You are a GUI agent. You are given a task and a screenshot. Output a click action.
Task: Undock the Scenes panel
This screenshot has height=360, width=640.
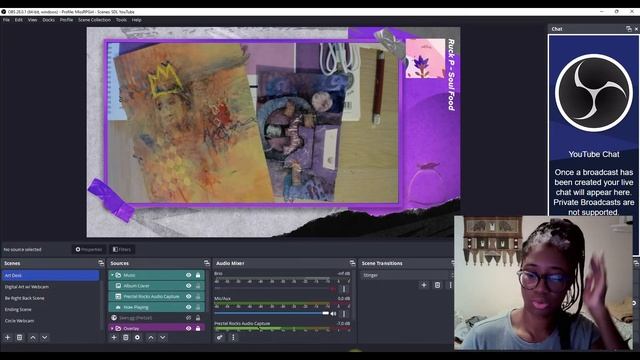tap(101, 263)
